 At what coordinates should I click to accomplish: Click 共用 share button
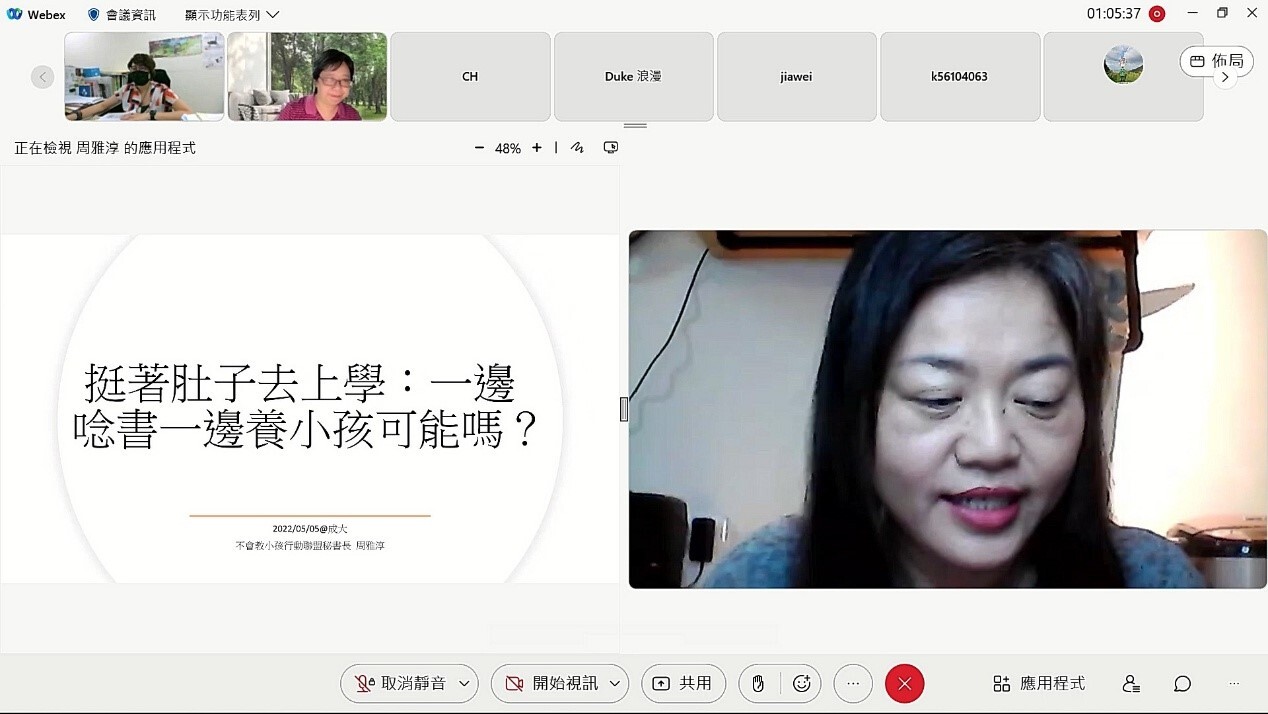(x=683, y=684)
